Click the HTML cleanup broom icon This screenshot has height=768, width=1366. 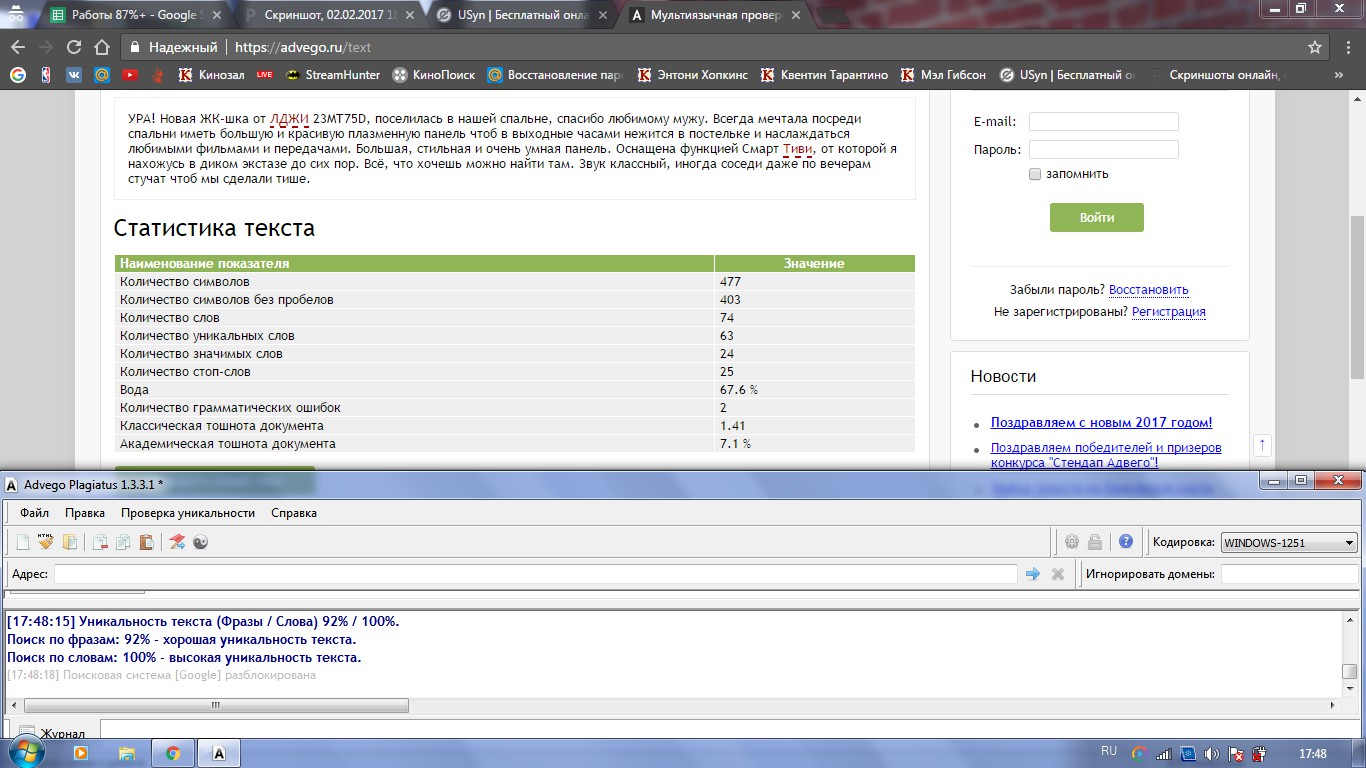pos(46,542)
